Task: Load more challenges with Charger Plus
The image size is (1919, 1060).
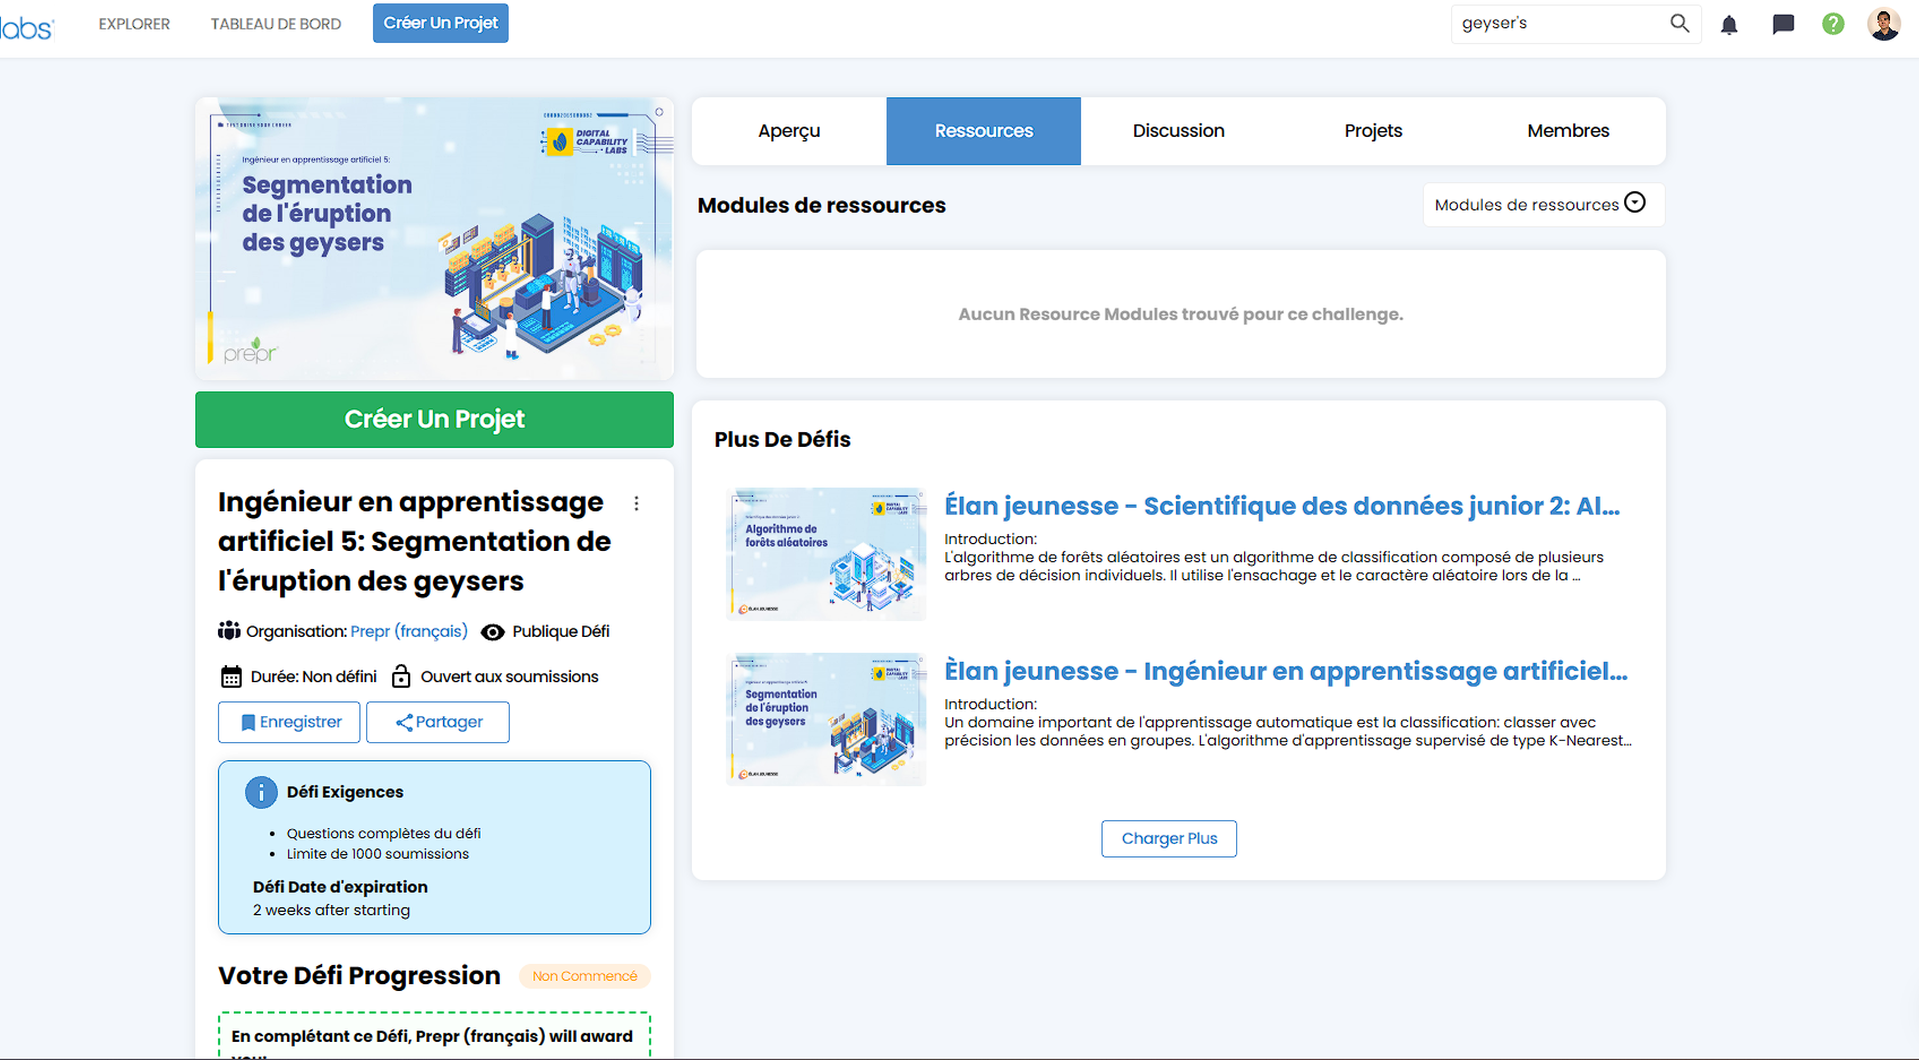Action: click(1168, 838)
